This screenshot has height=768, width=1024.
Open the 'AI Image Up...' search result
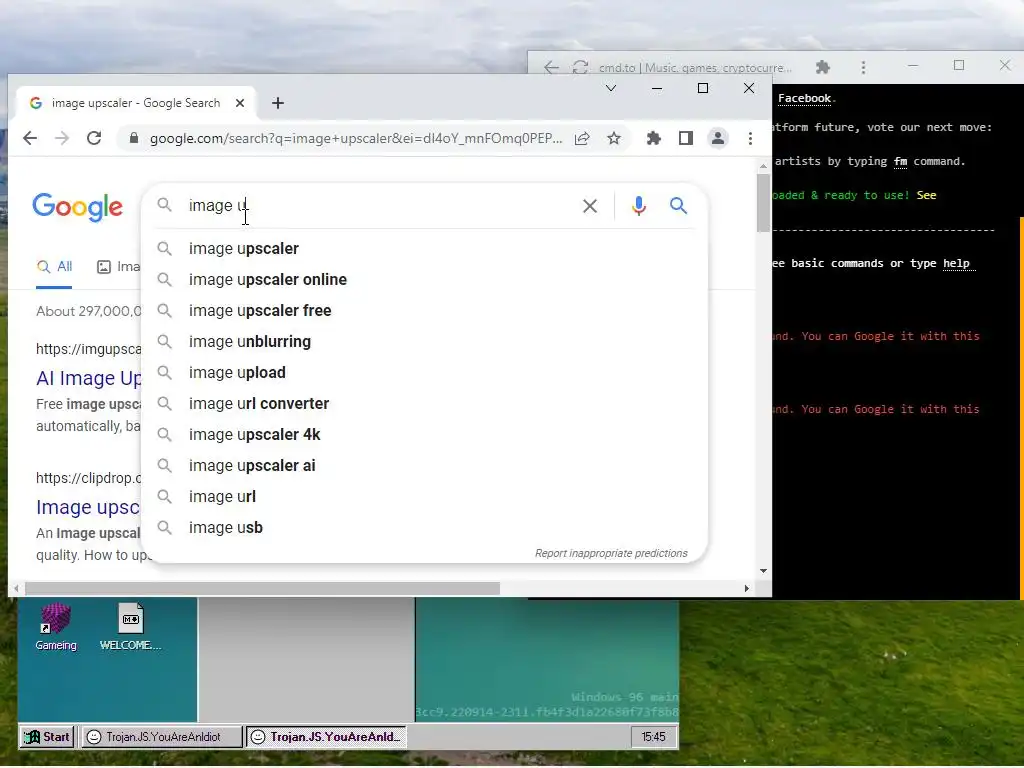click(89, 378)
